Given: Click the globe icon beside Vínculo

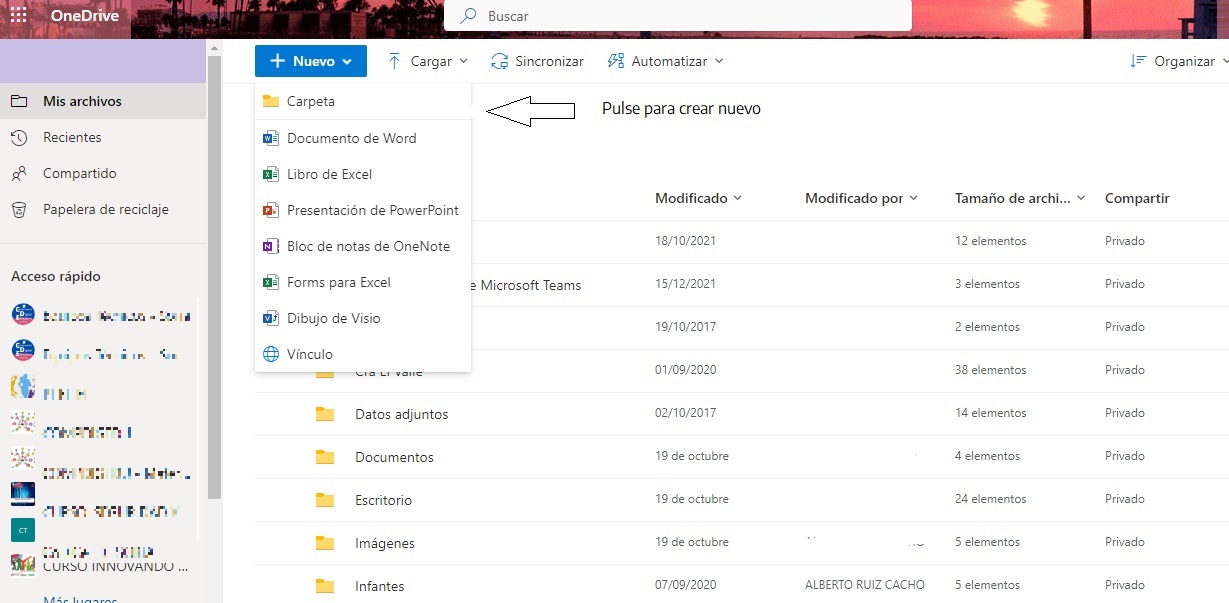Looking at the screenshot, I should [270, 354].
